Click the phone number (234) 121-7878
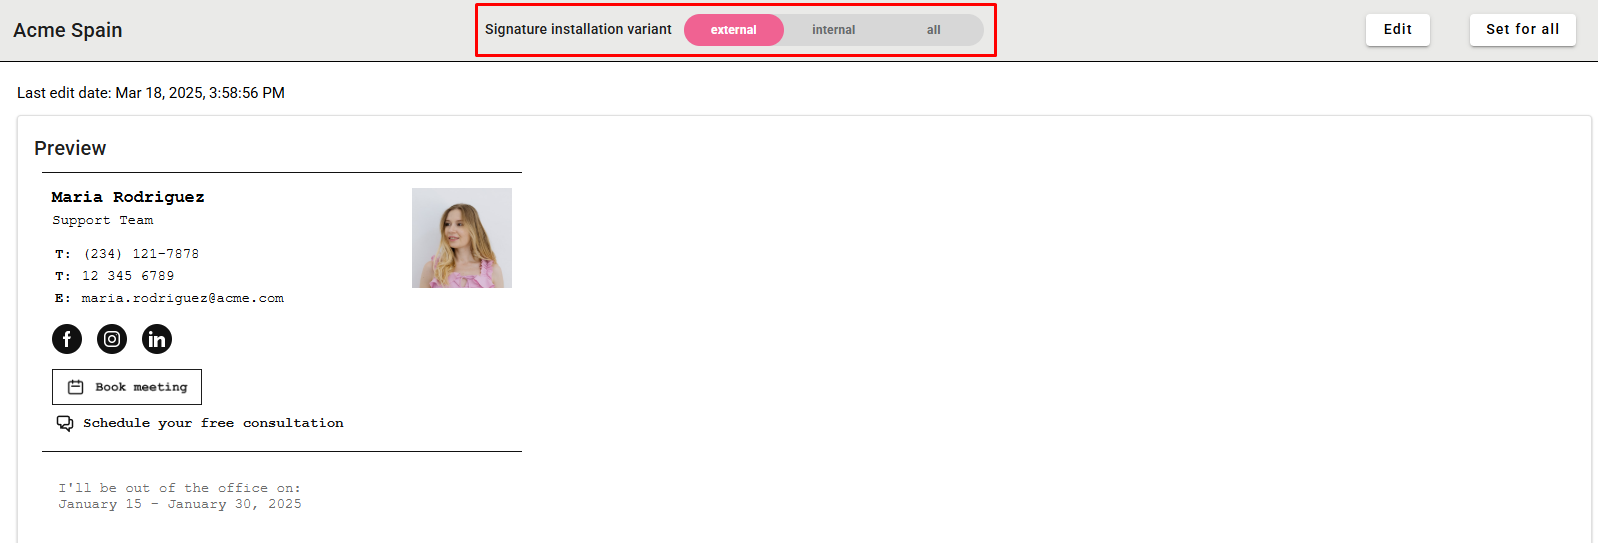Screen dimensions: 1598x543 tap(141, 254)
